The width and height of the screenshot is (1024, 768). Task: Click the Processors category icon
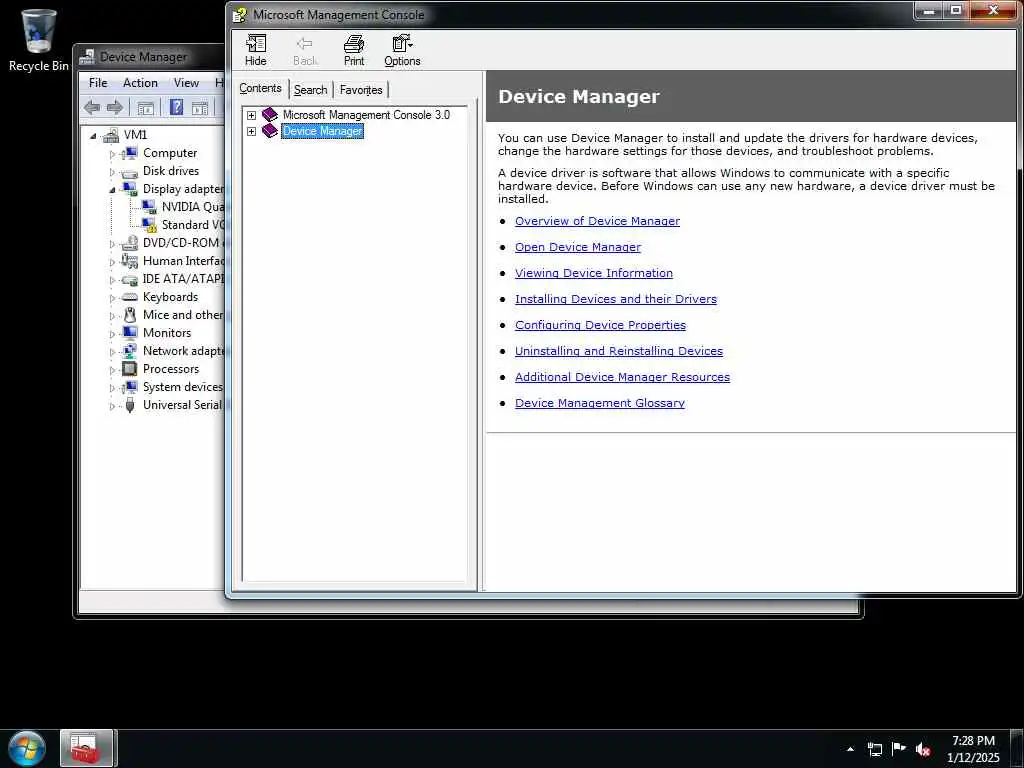(x=129, y=369)
